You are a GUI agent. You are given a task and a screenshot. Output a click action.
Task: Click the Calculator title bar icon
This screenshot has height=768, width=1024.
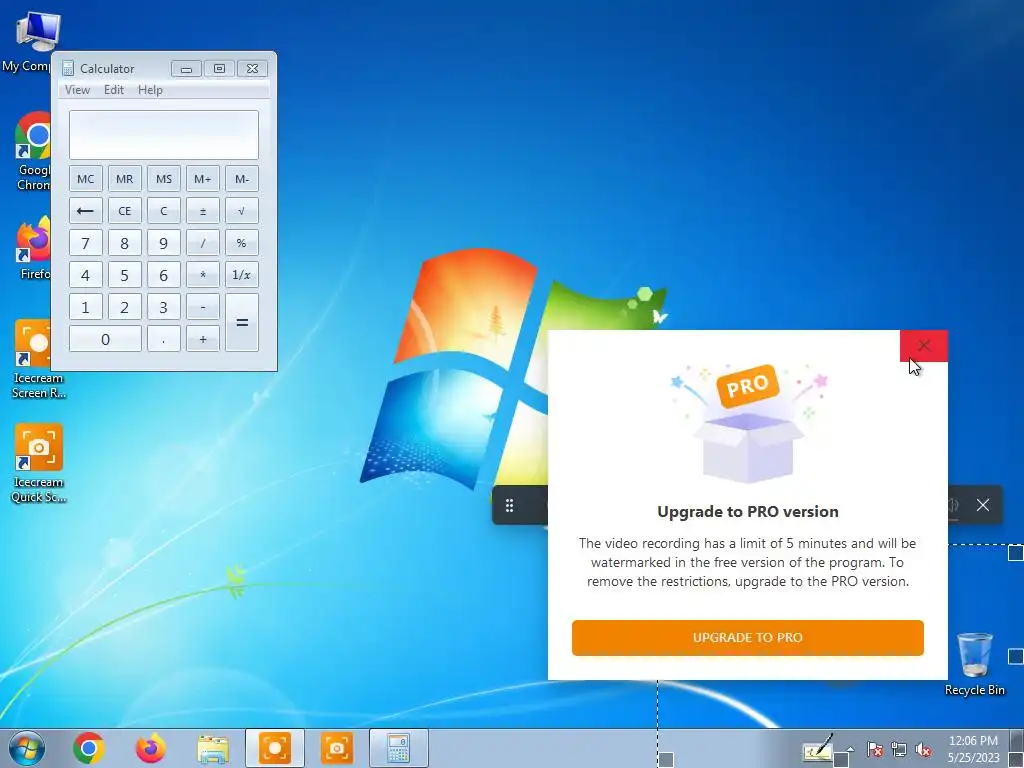pos(68,68)
